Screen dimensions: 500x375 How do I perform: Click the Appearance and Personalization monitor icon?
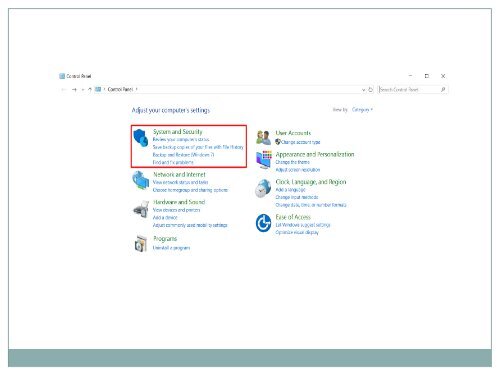click(x=264, y=160)
